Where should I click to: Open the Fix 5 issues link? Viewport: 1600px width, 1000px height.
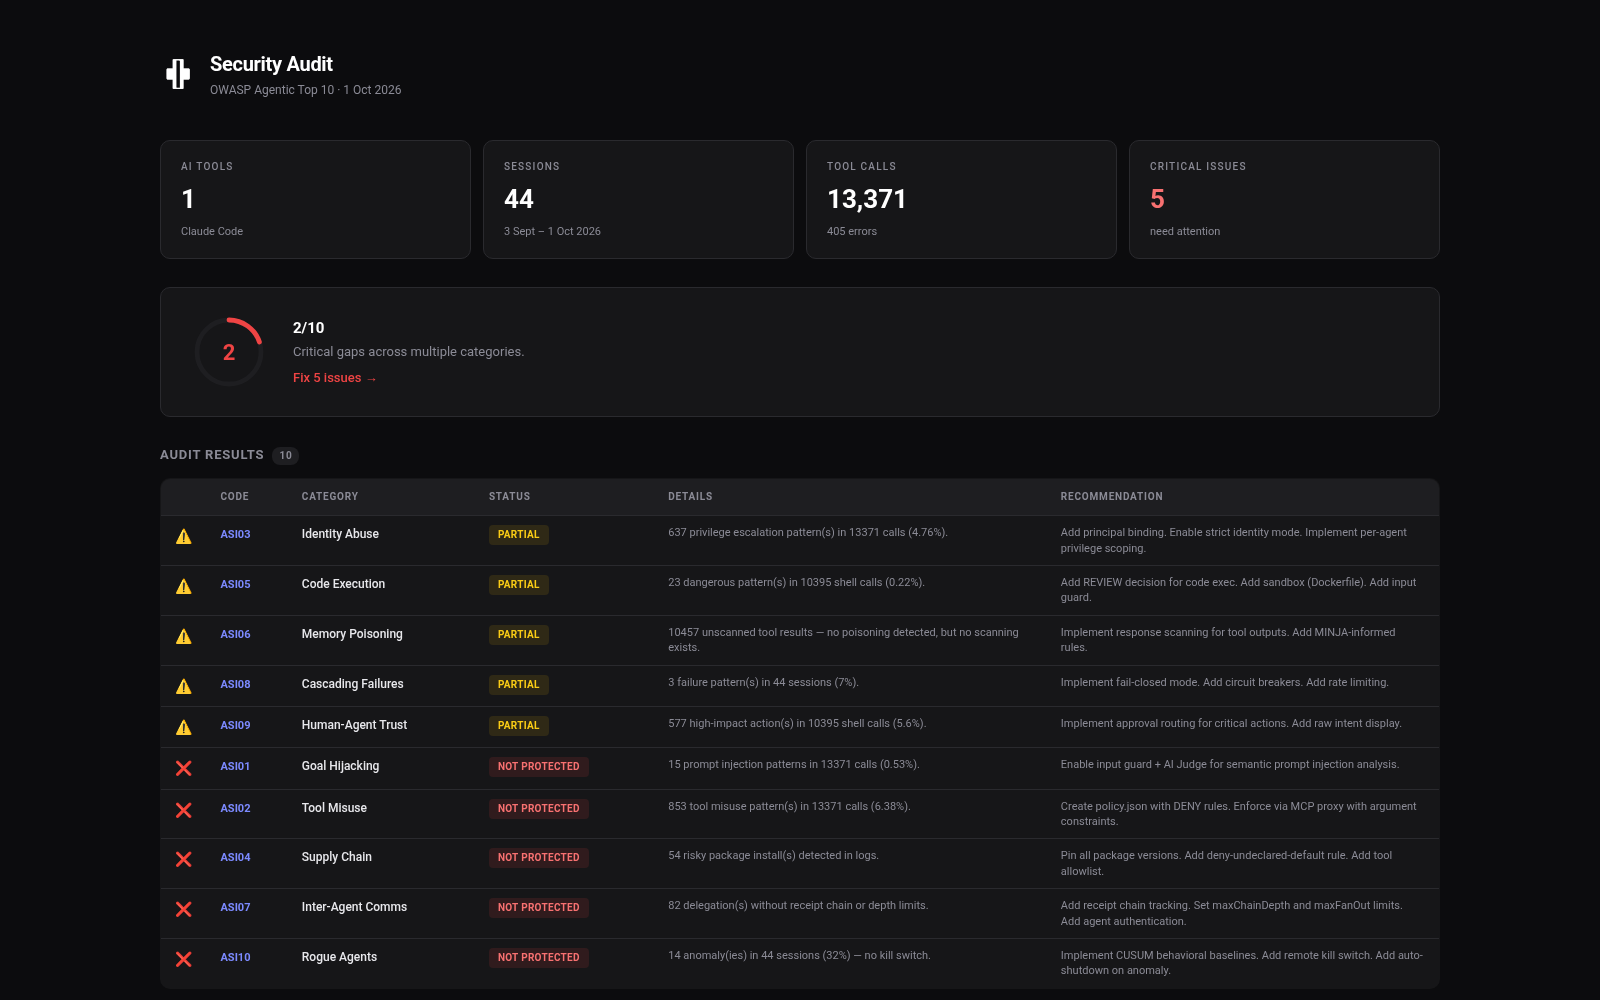[334, 378]
